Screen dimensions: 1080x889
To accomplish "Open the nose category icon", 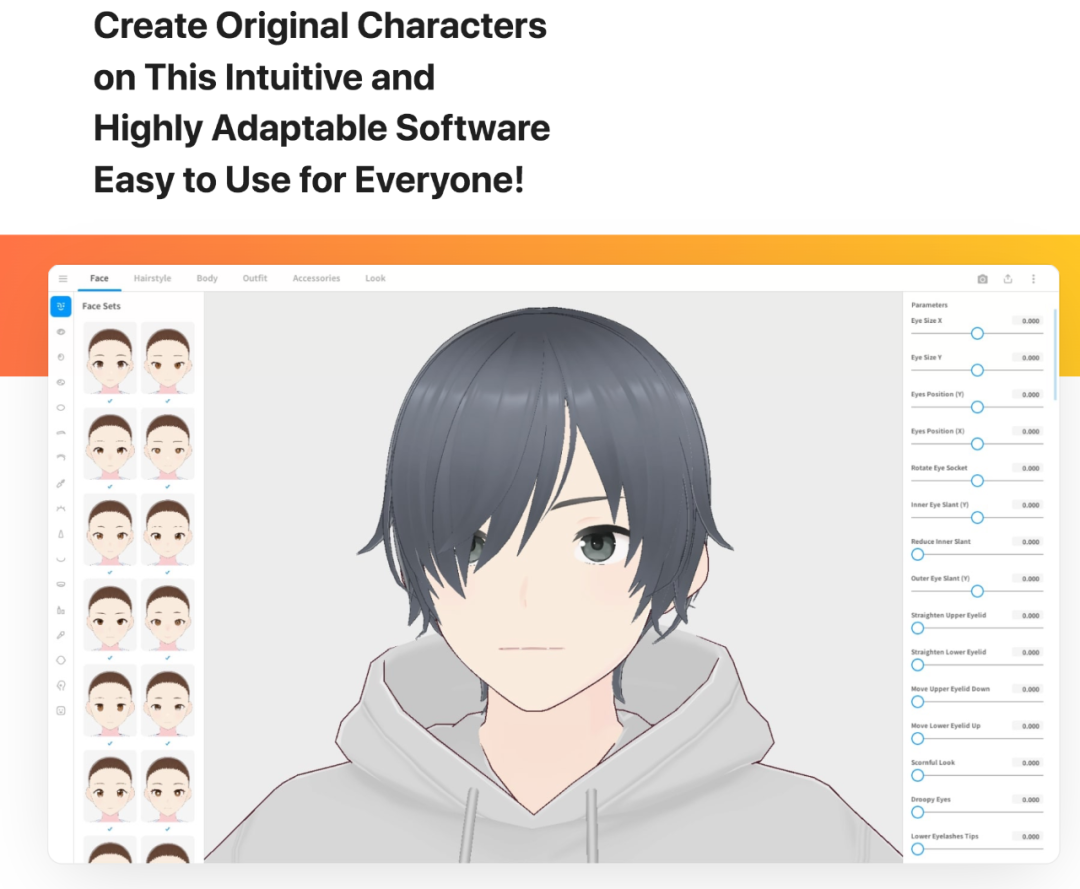I will coord(61,534).
